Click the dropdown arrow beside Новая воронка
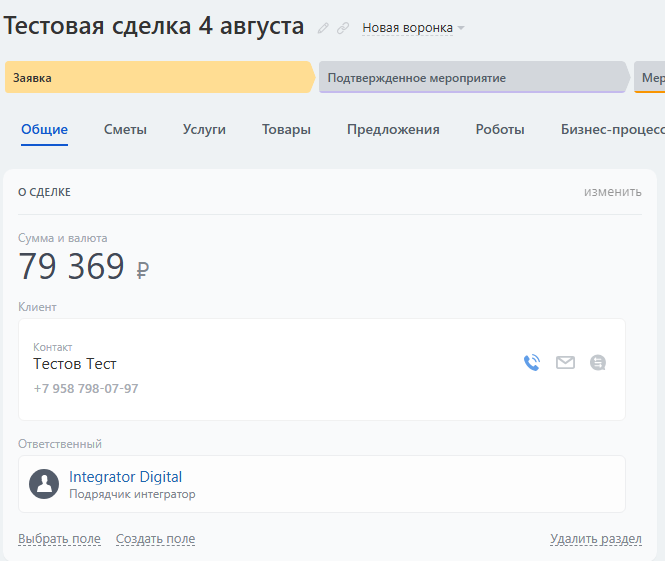The image size is (665, 561). click(x=461, y=28)
